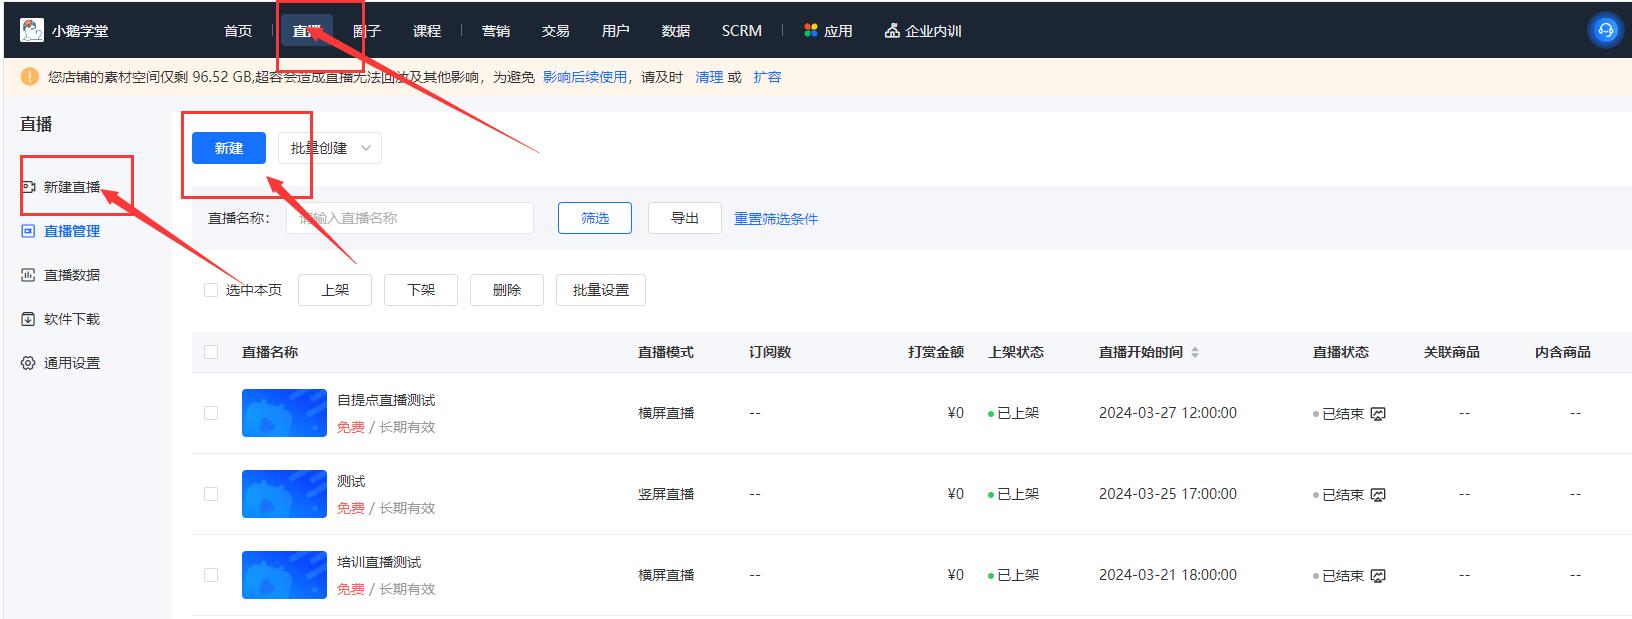
Task: Tick the 选中本页 checkbox
Action: [211, 290]
